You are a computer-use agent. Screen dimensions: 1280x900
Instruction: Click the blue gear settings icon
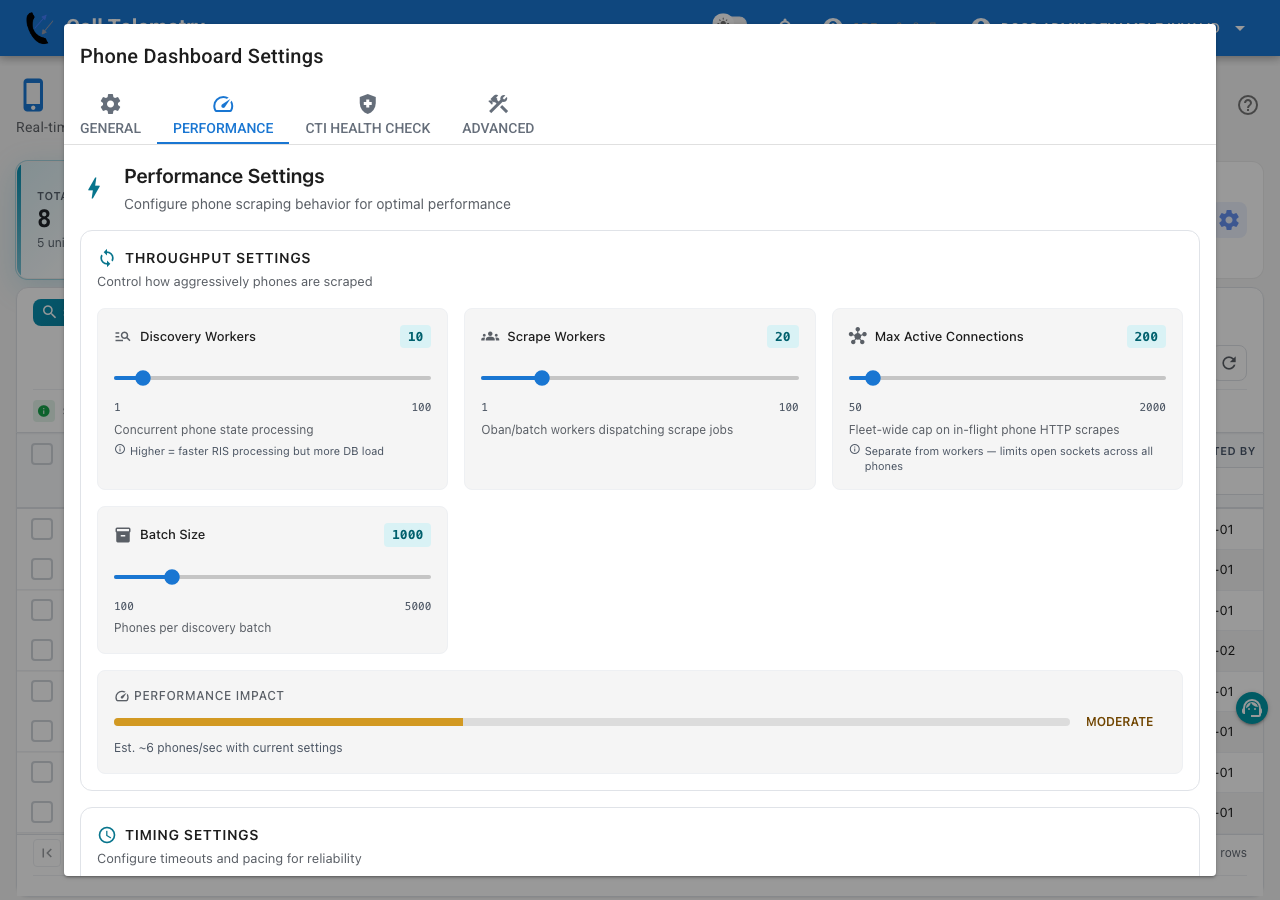[x=1229, y=220]
